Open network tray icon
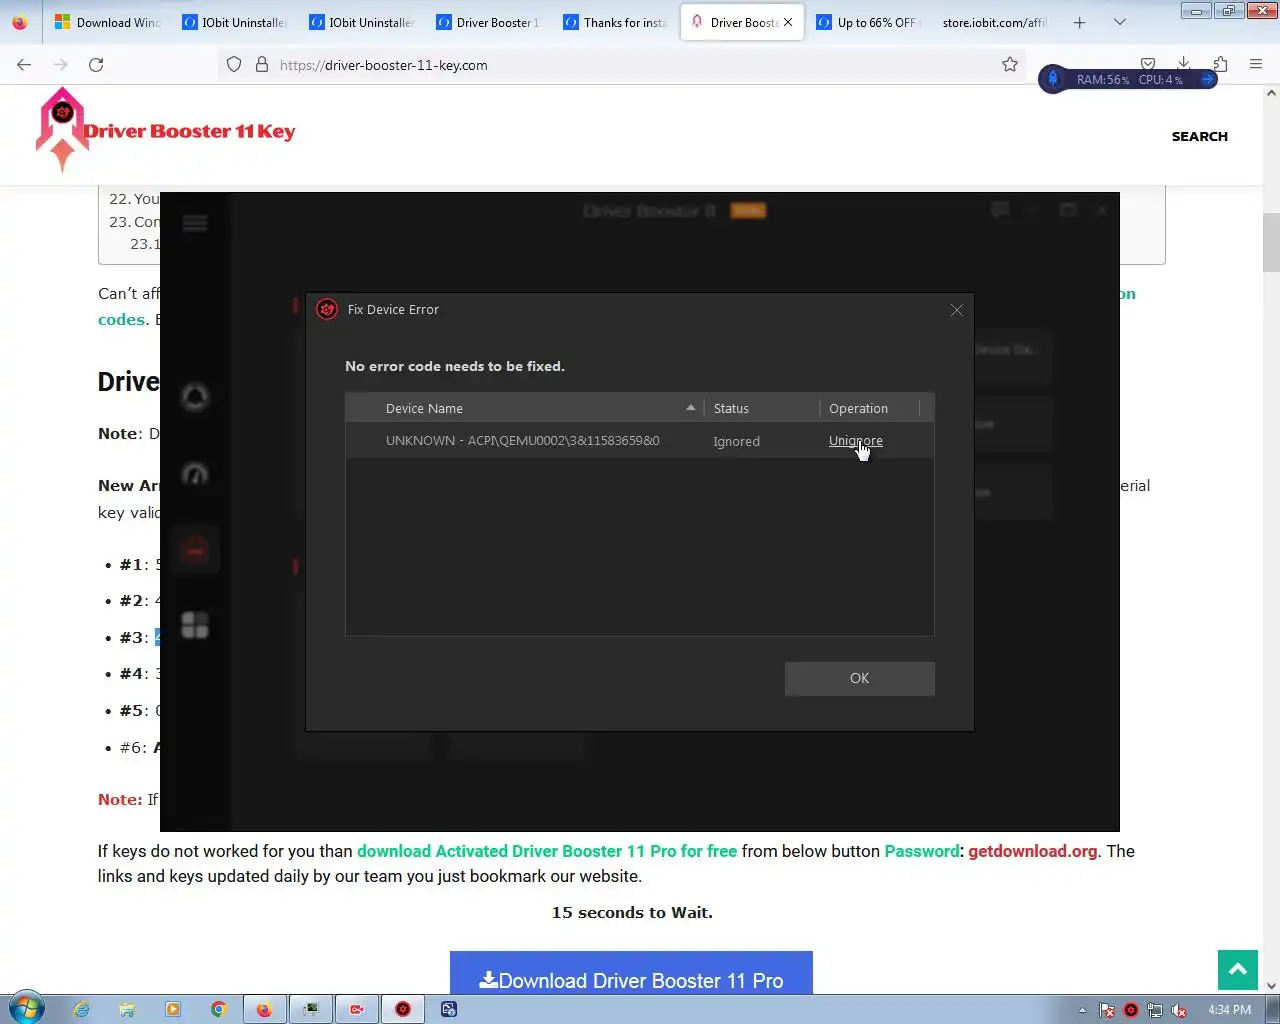The width and height of the screenshot is (1280, 1024). click(x=1155, y=1010)
